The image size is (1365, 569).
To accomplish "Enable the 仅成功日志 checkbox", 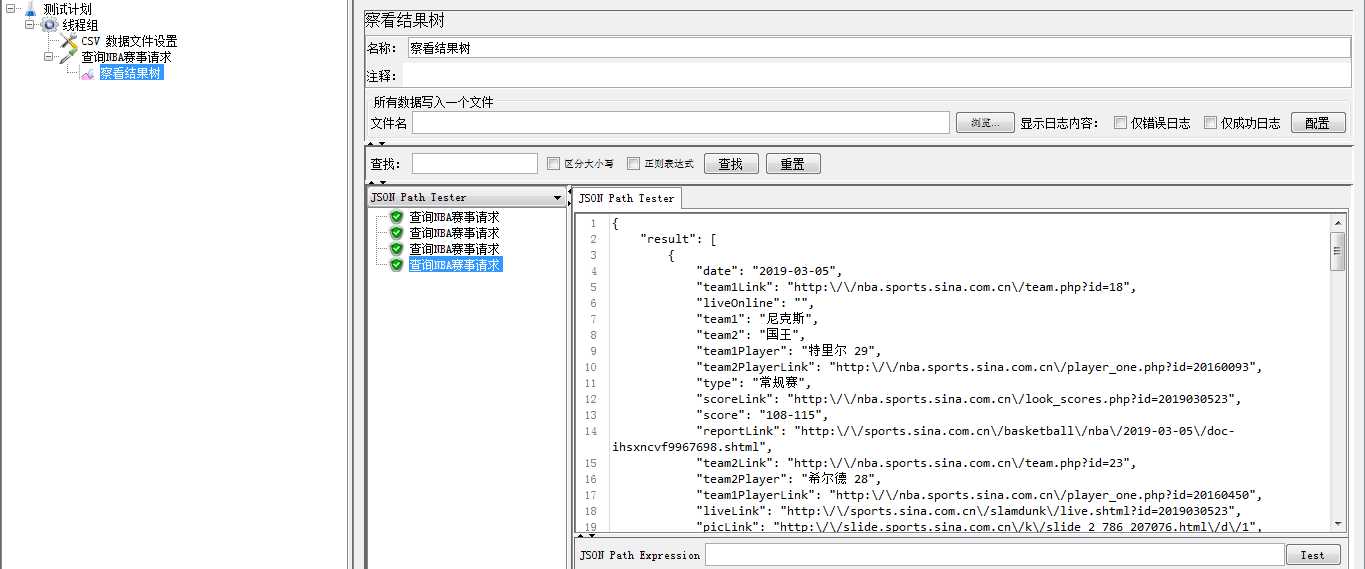I will [1210, 123].
